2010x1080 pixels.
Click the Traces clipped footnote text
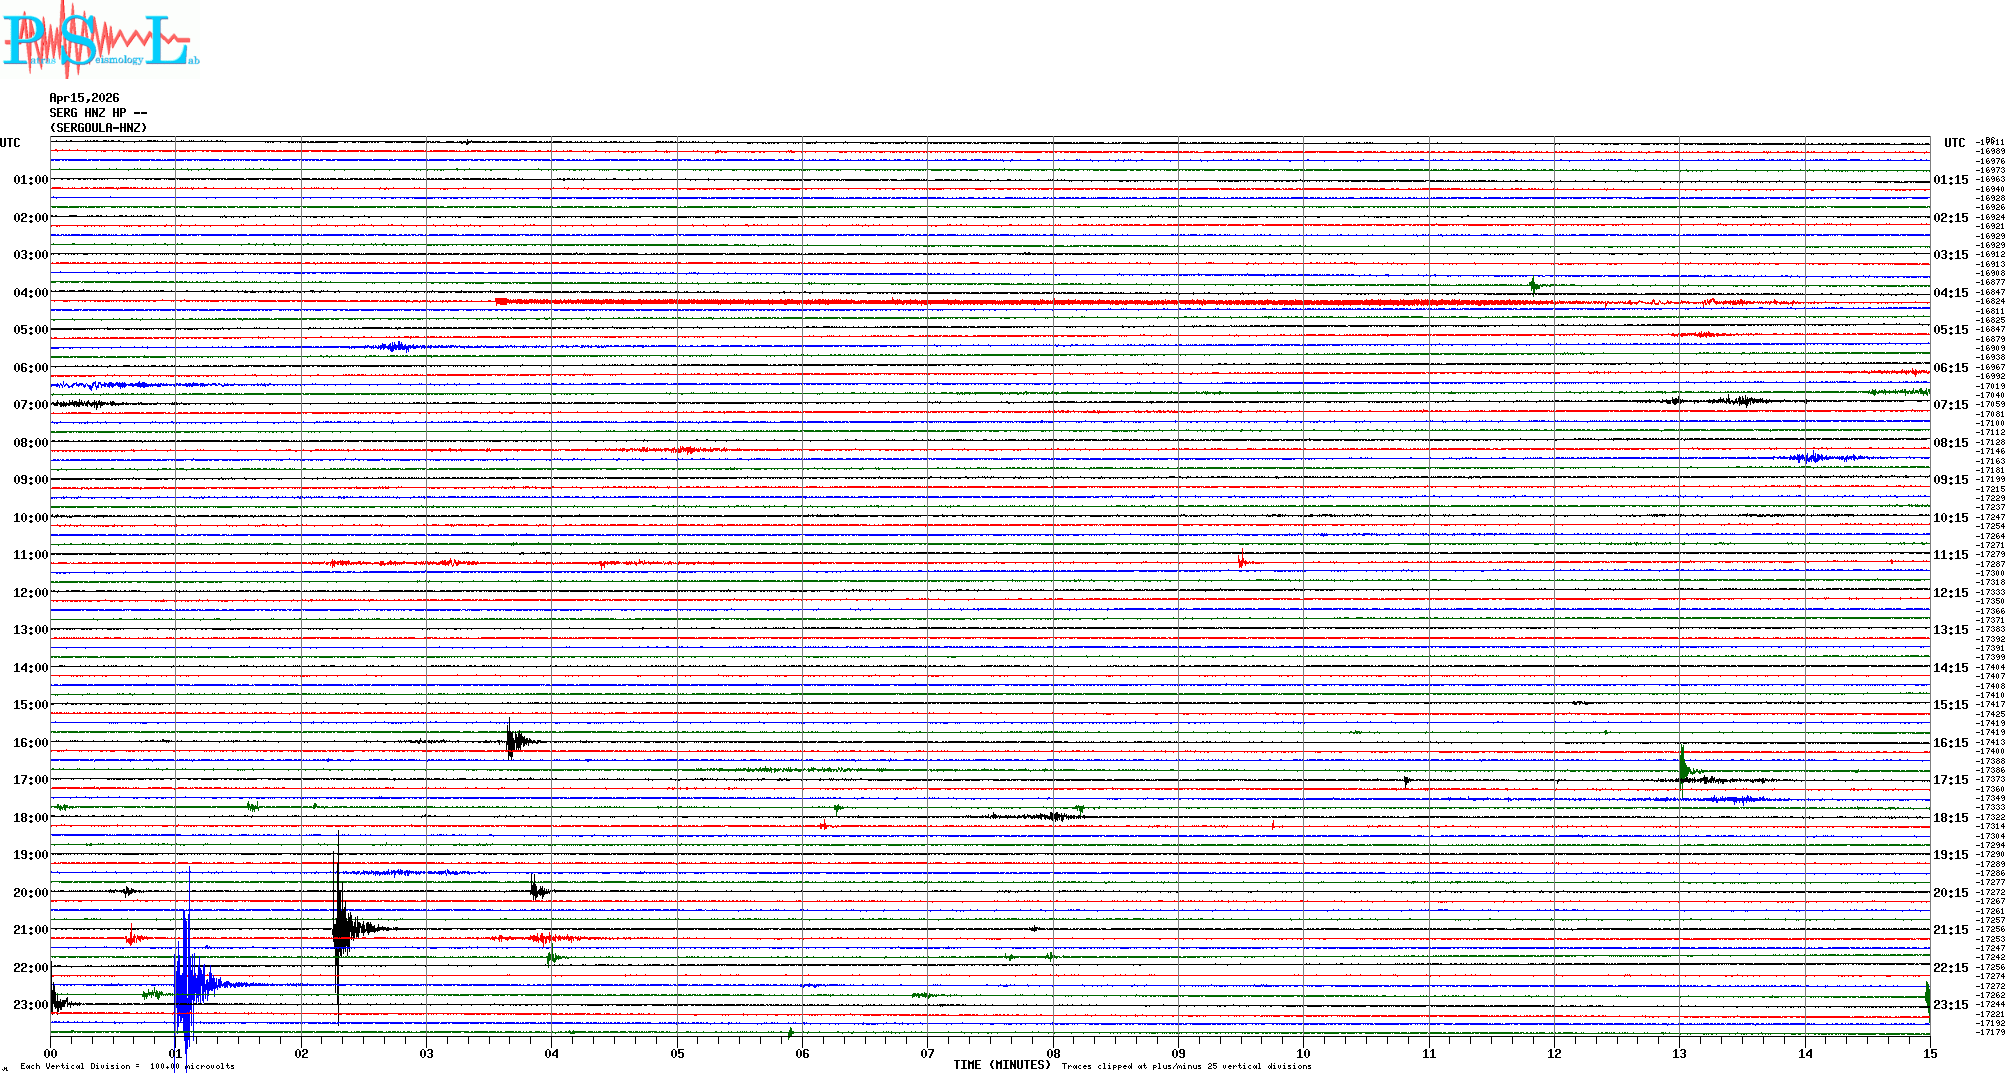pyautogui.click(x=1186, y=1066)
